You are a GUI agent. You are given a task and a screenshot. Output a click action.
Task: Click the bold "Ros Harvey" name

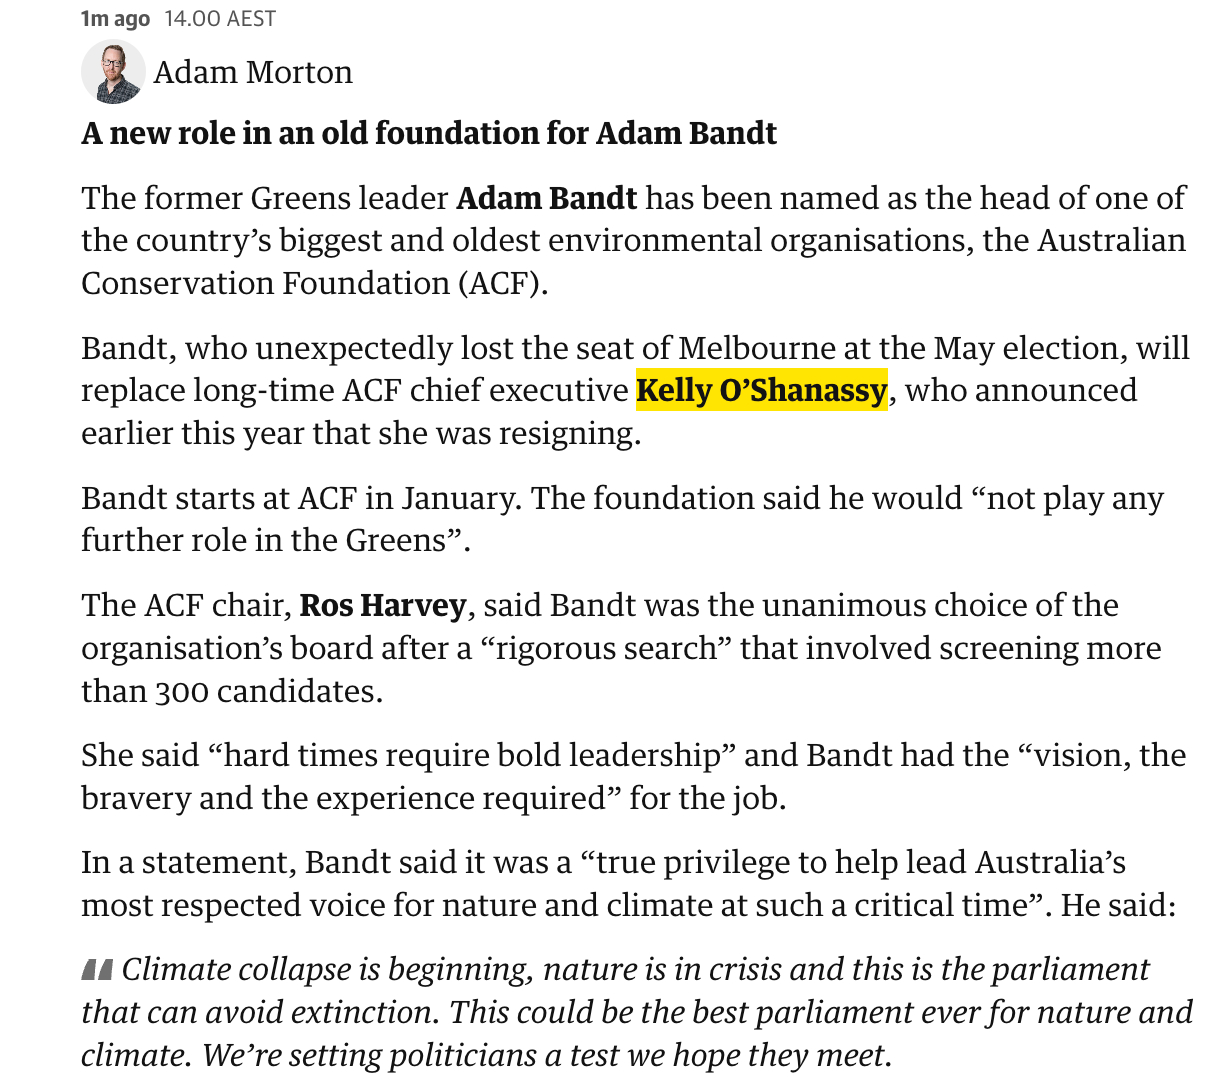click(383, 605)
